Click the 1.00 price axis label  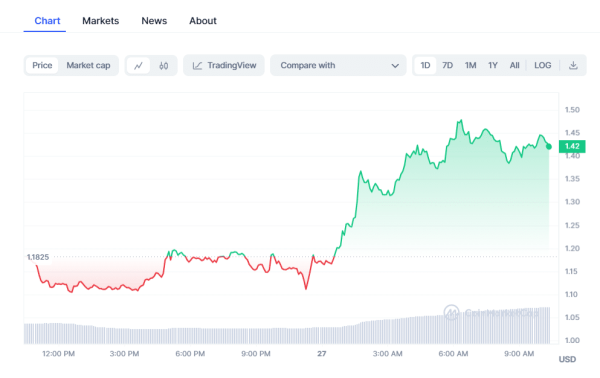point(572,340)
